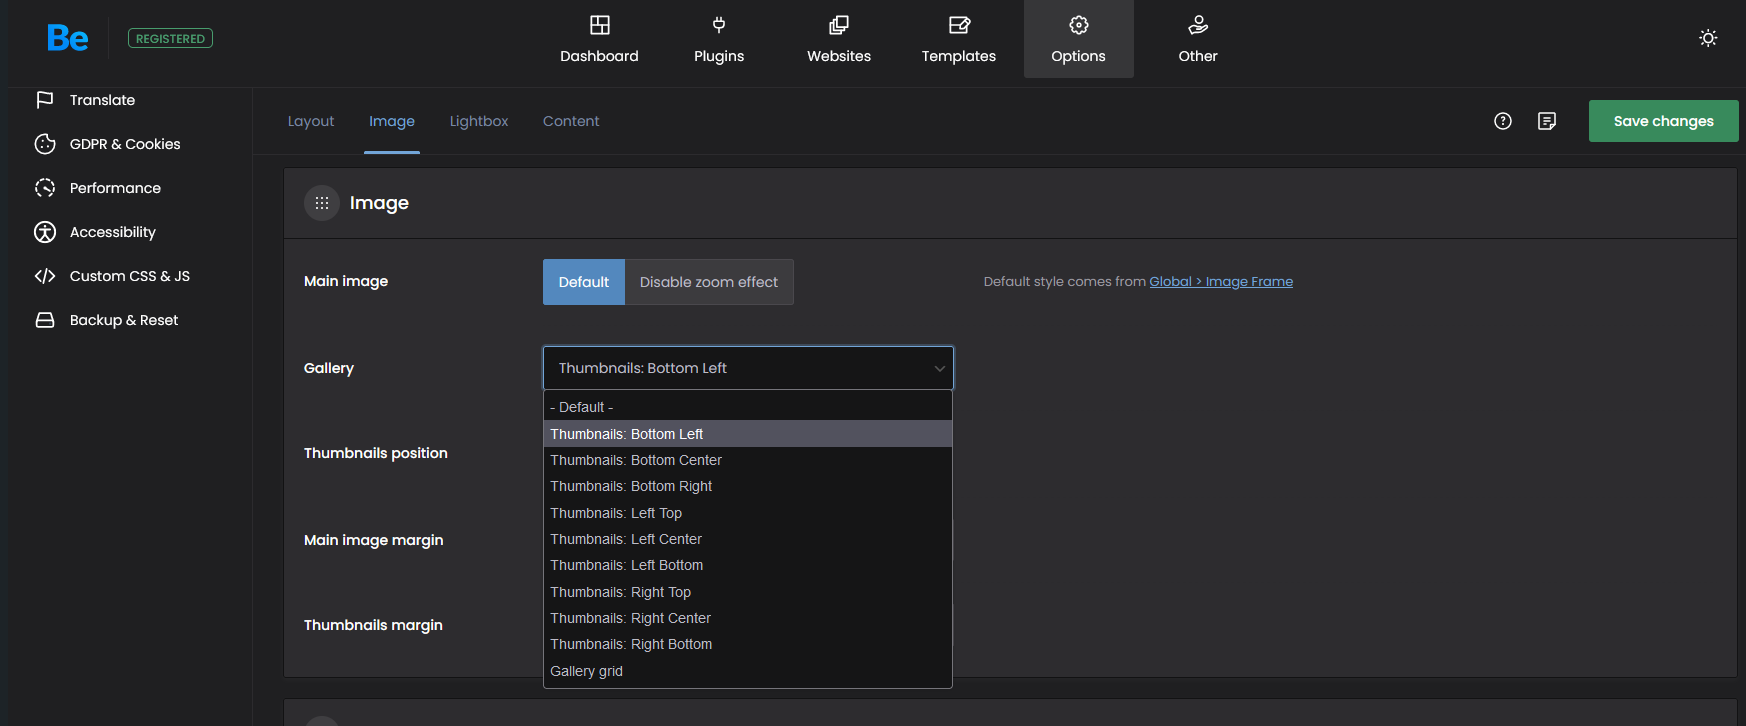Click the Thumbnails margin label
Screen dimensions: 1746x726
pos(373,625)
